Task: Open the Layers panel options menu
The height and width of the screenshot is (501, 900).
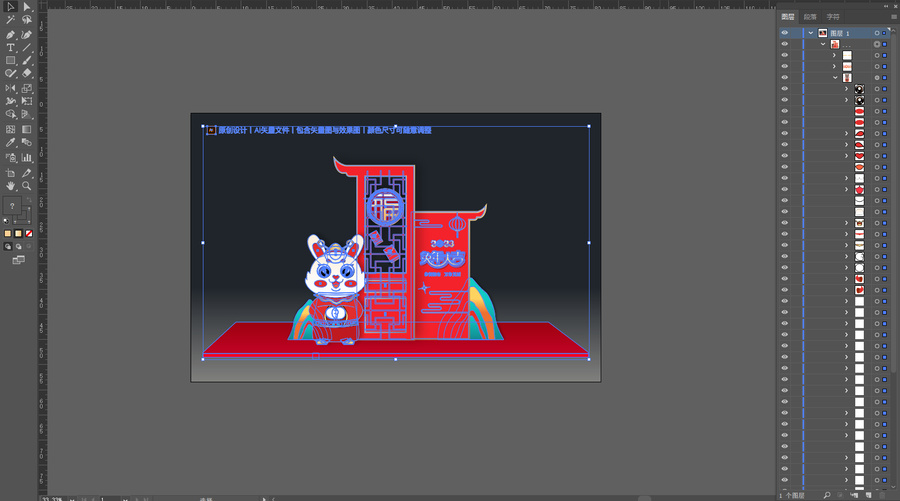Action: [x=893, y=17]
